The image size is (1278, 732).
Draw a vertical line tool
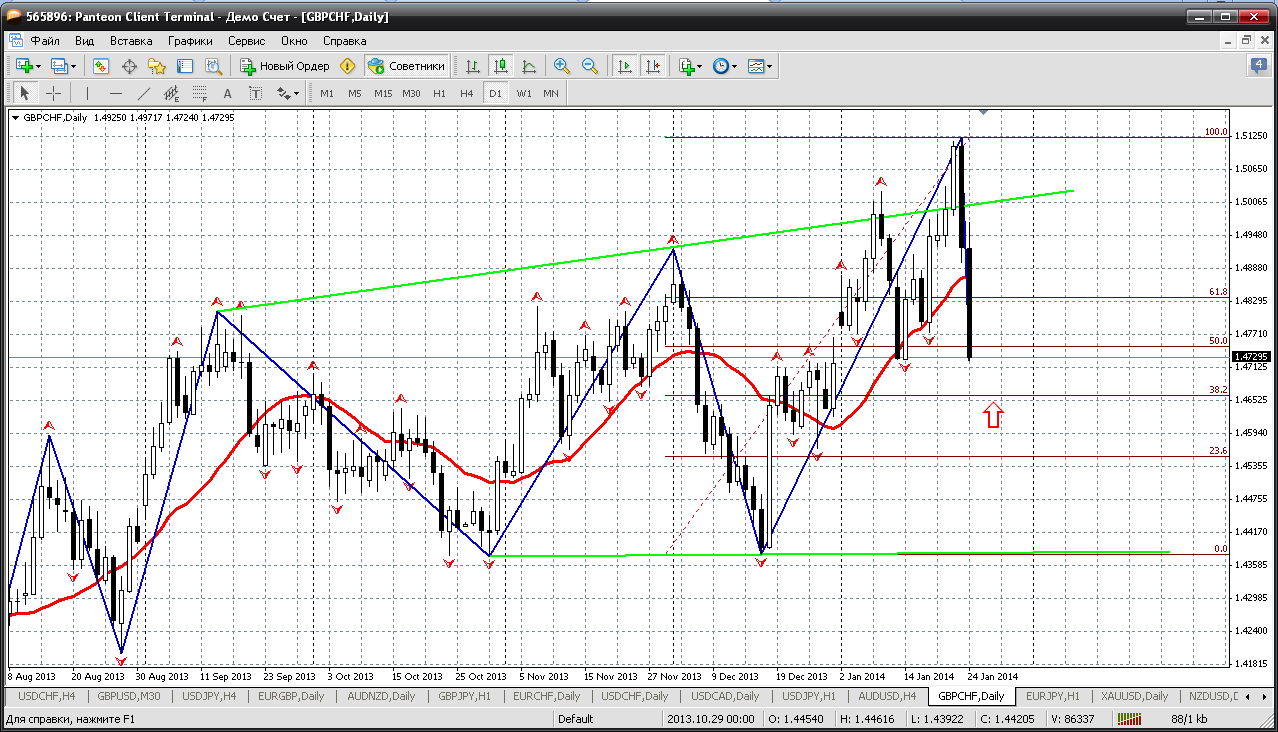pos(87,93)
